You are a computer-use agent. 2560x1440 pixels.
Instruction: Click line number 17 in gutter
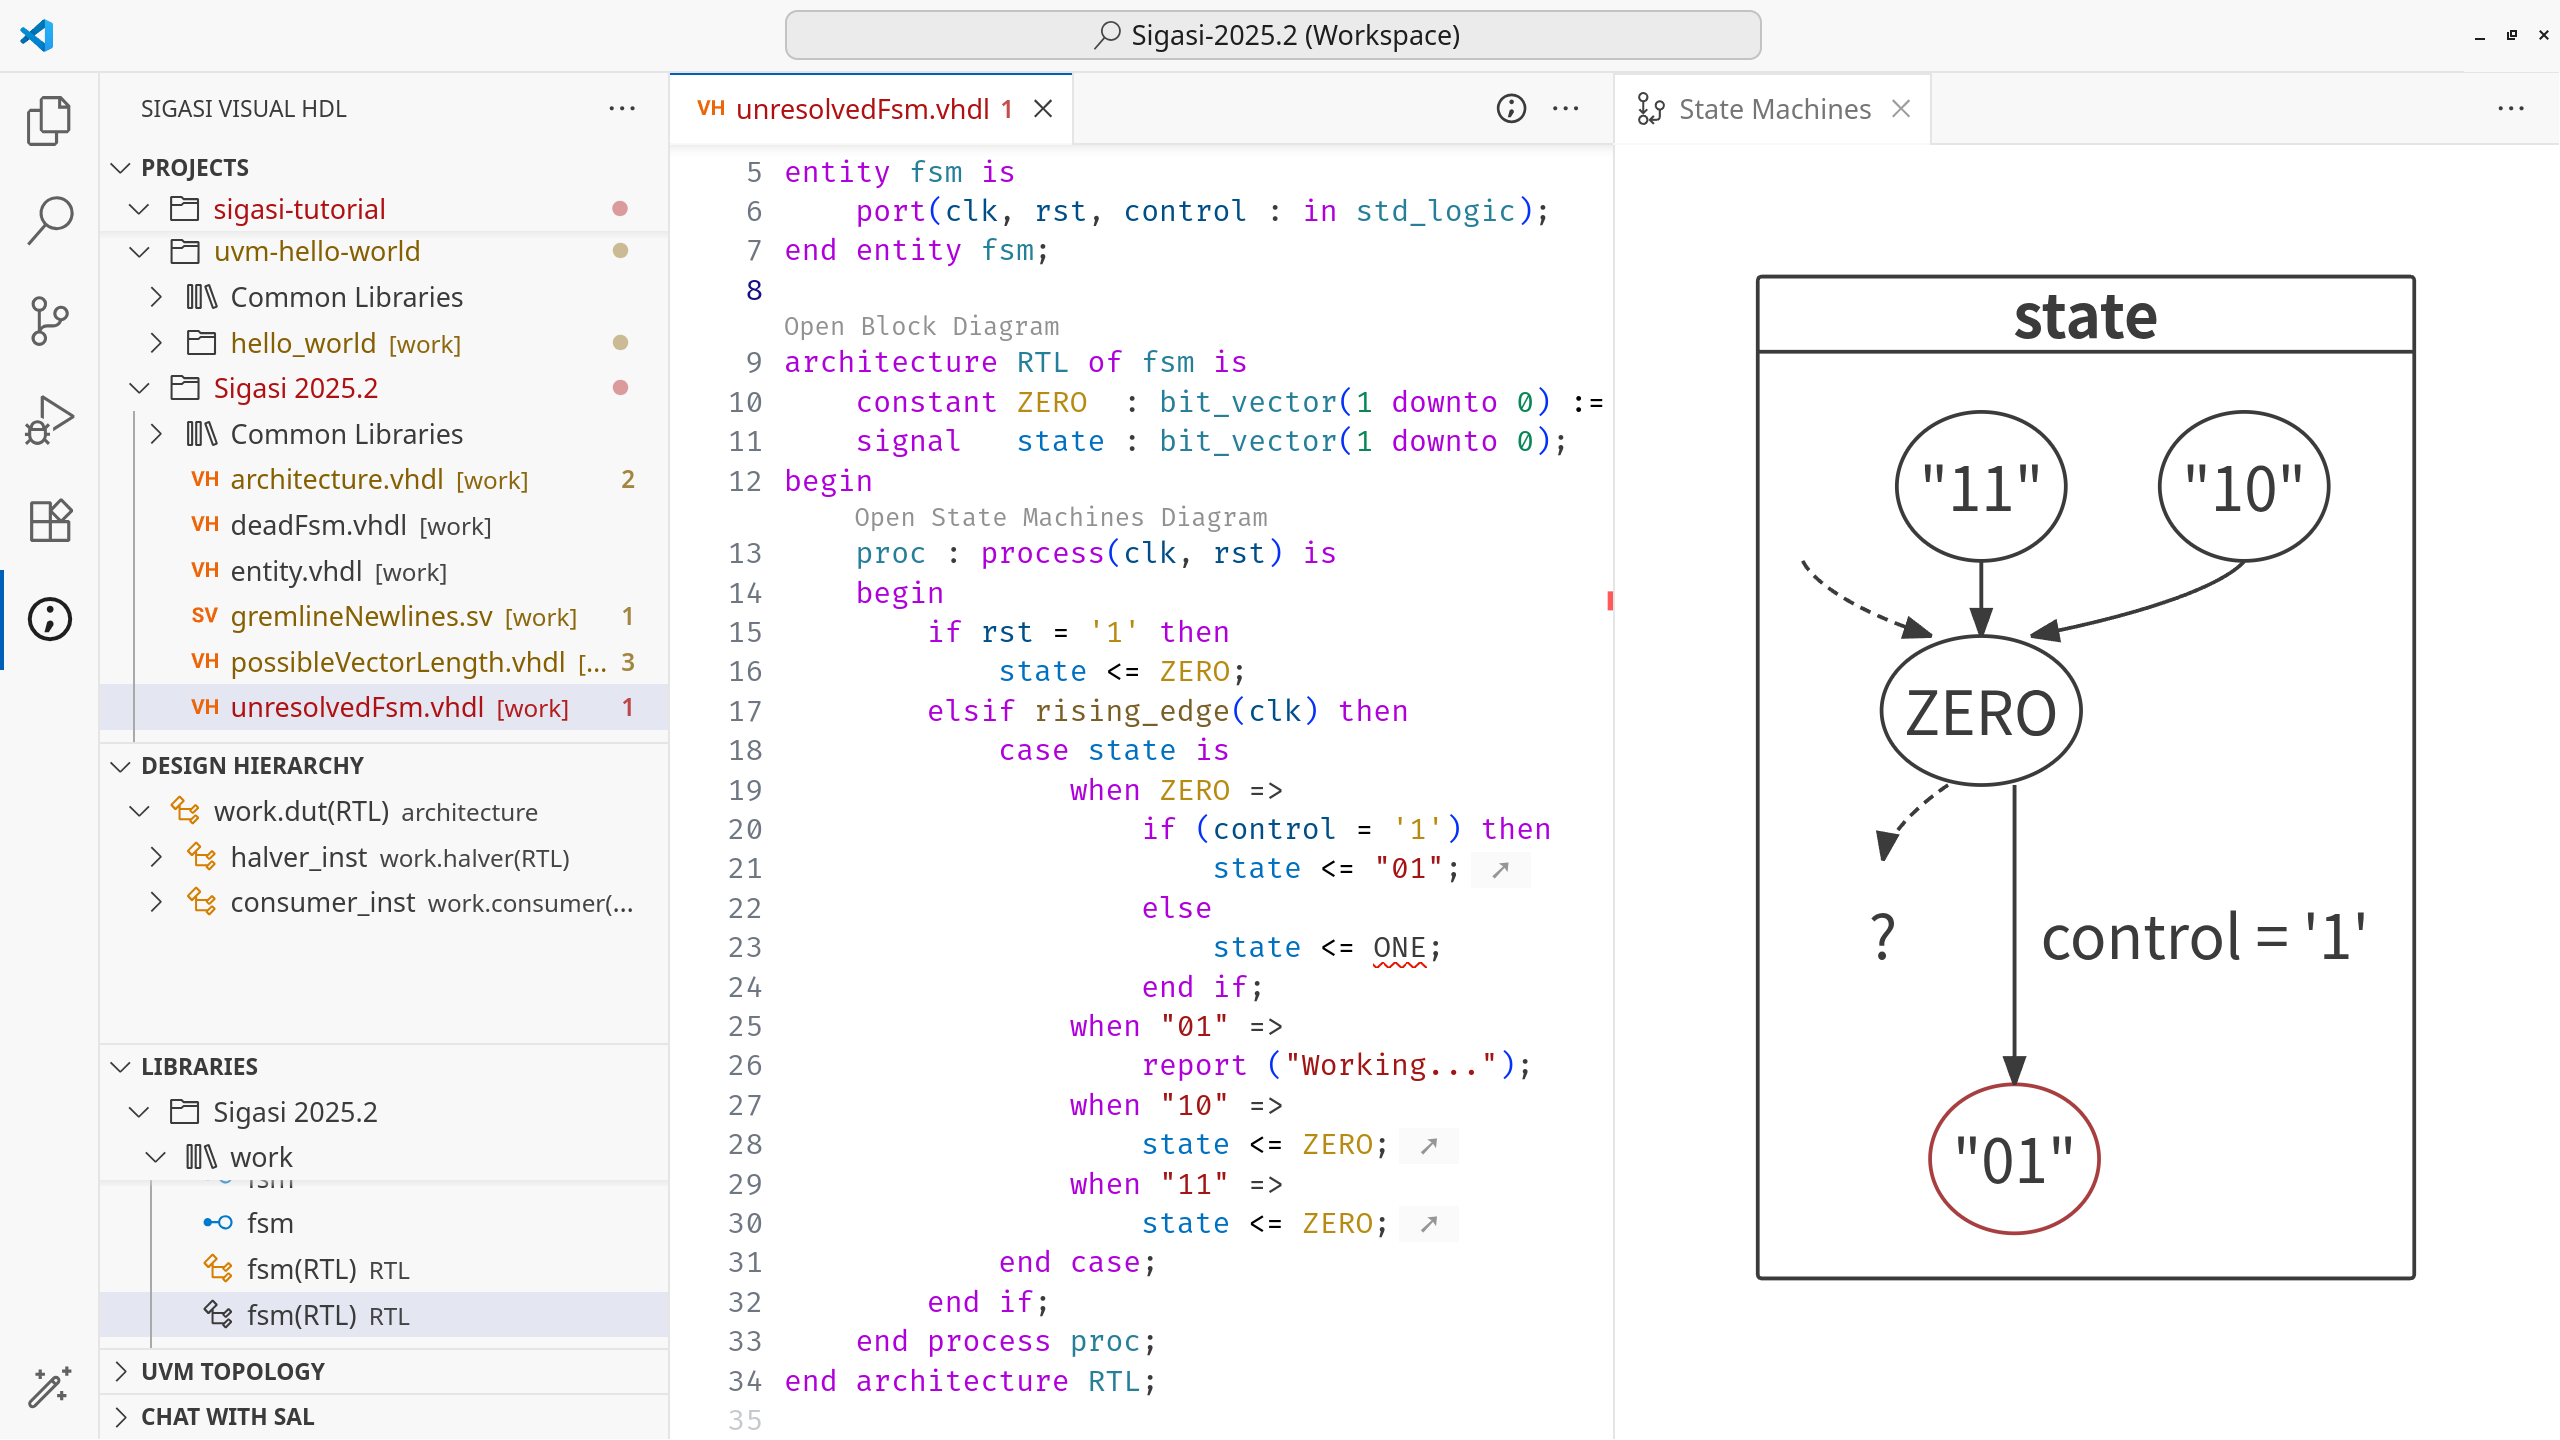(x=745, y=711)
